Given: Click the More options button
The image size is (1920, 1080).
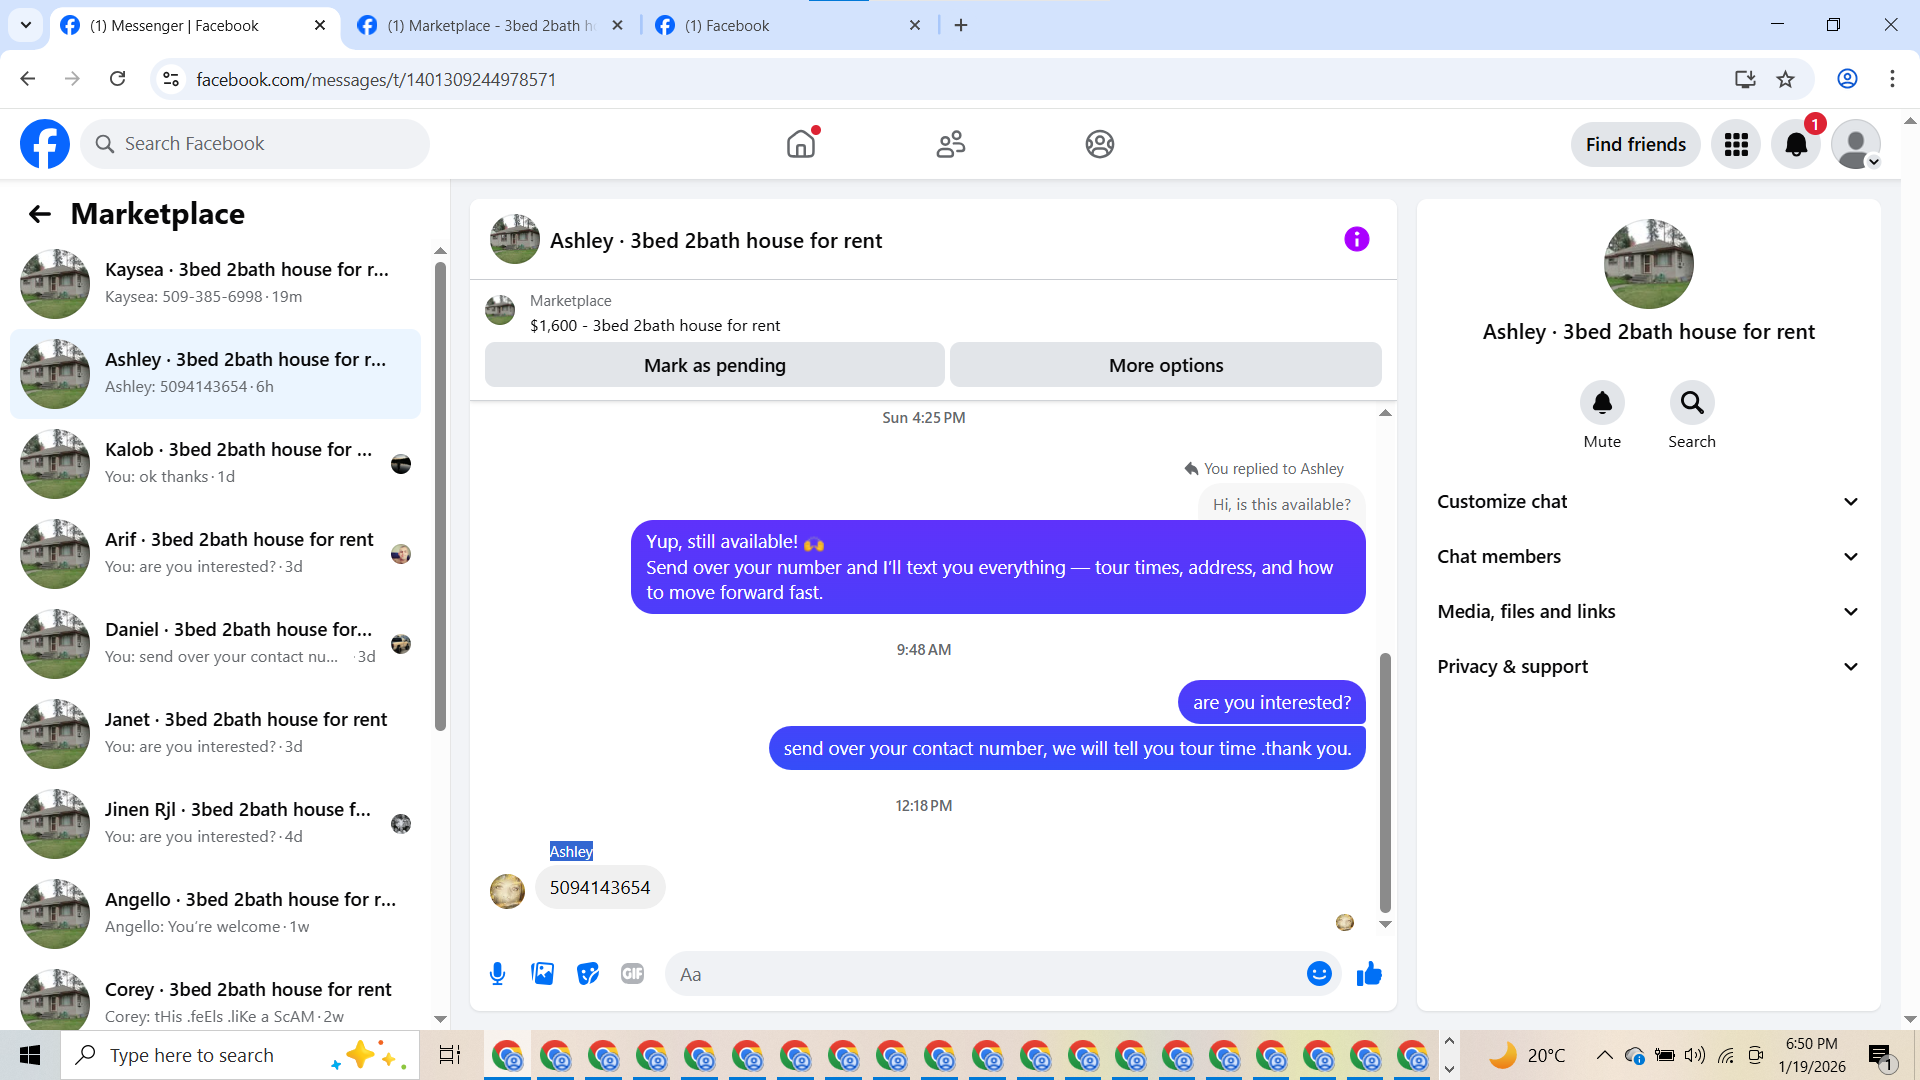Looking at the screenshot, I should (1165, 365).
